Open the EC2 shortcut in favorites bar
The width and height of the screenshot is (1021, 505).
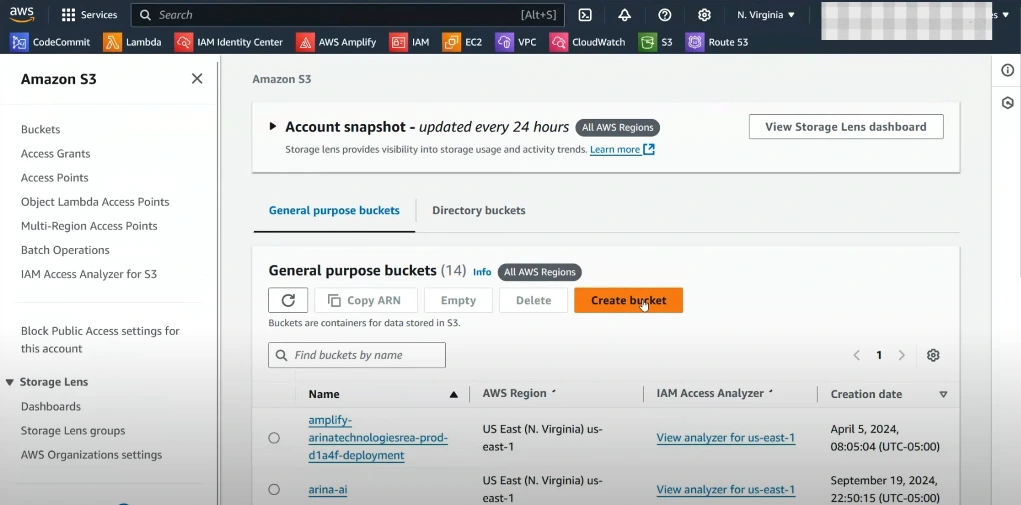(x=463, y=42)
